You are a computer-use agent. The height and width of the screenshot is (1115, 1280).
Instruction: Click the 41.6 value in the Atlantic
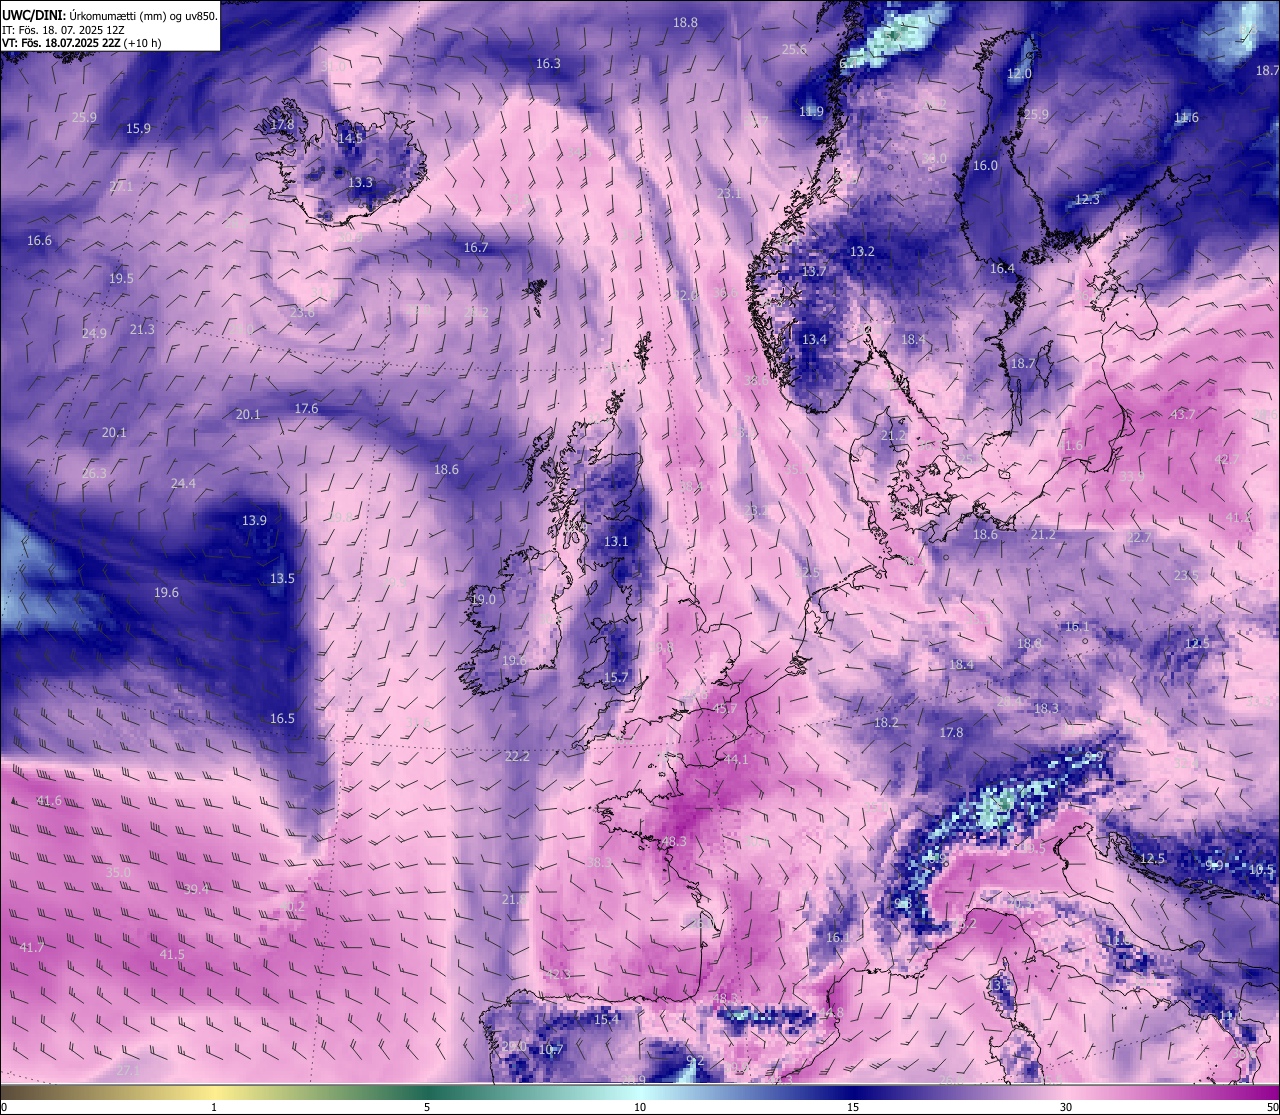pos(49,801)
